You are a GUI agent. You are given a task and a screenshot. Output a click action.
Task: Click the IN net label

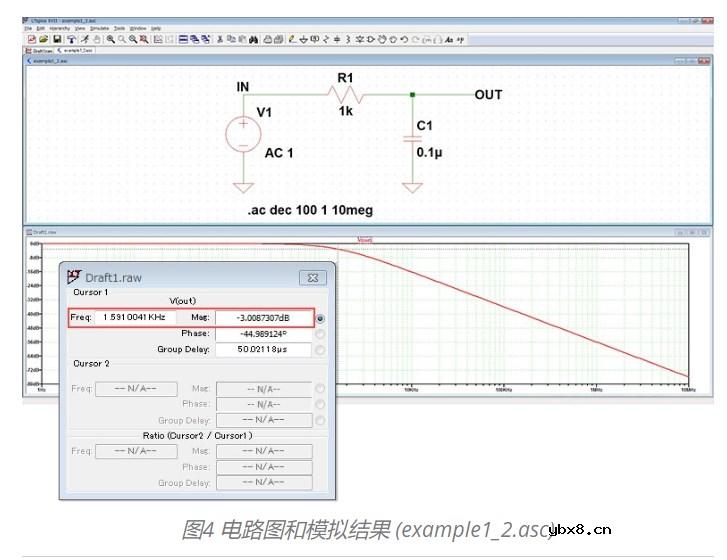pyautogui.click(x=243, y=87)
